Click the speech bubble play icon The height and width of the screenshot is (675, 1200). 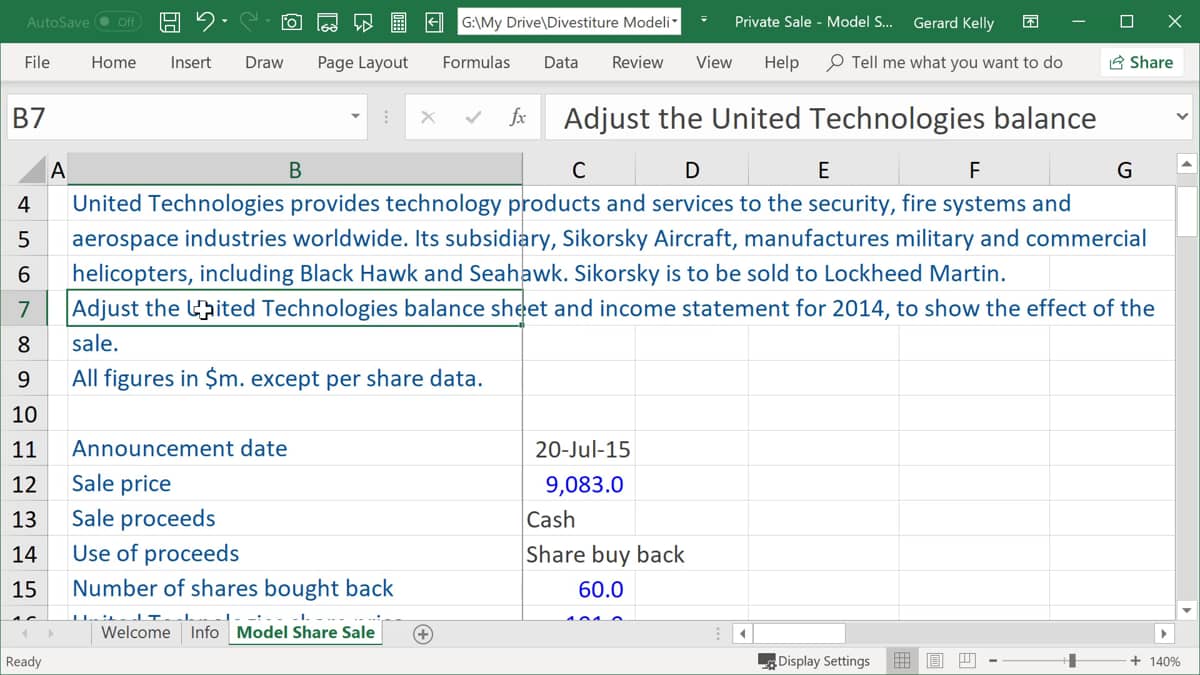[363, 21]
